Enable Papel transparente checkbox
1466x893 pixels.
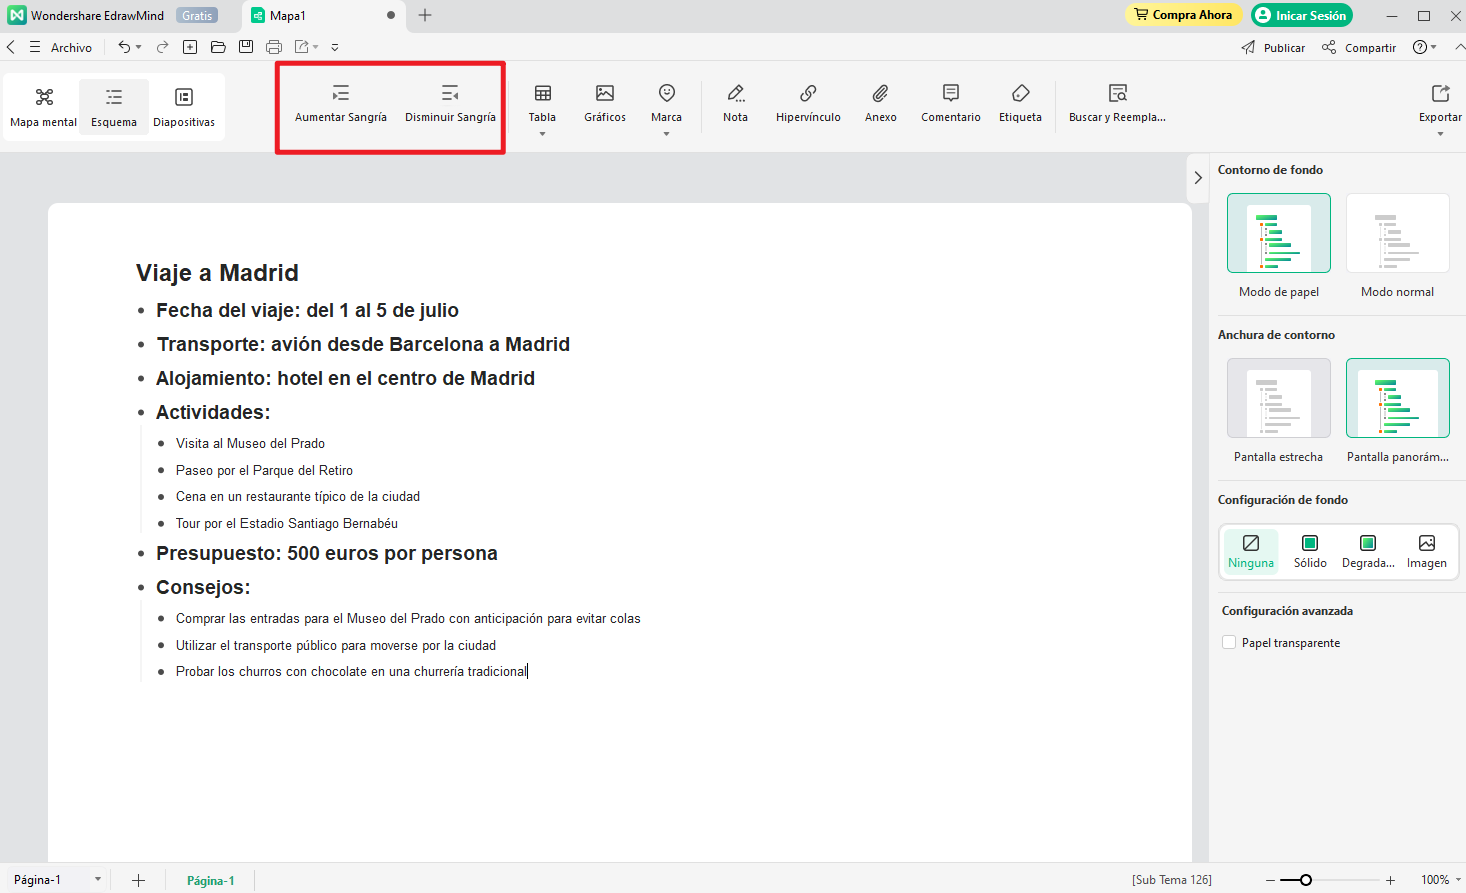click(1229, 643)
